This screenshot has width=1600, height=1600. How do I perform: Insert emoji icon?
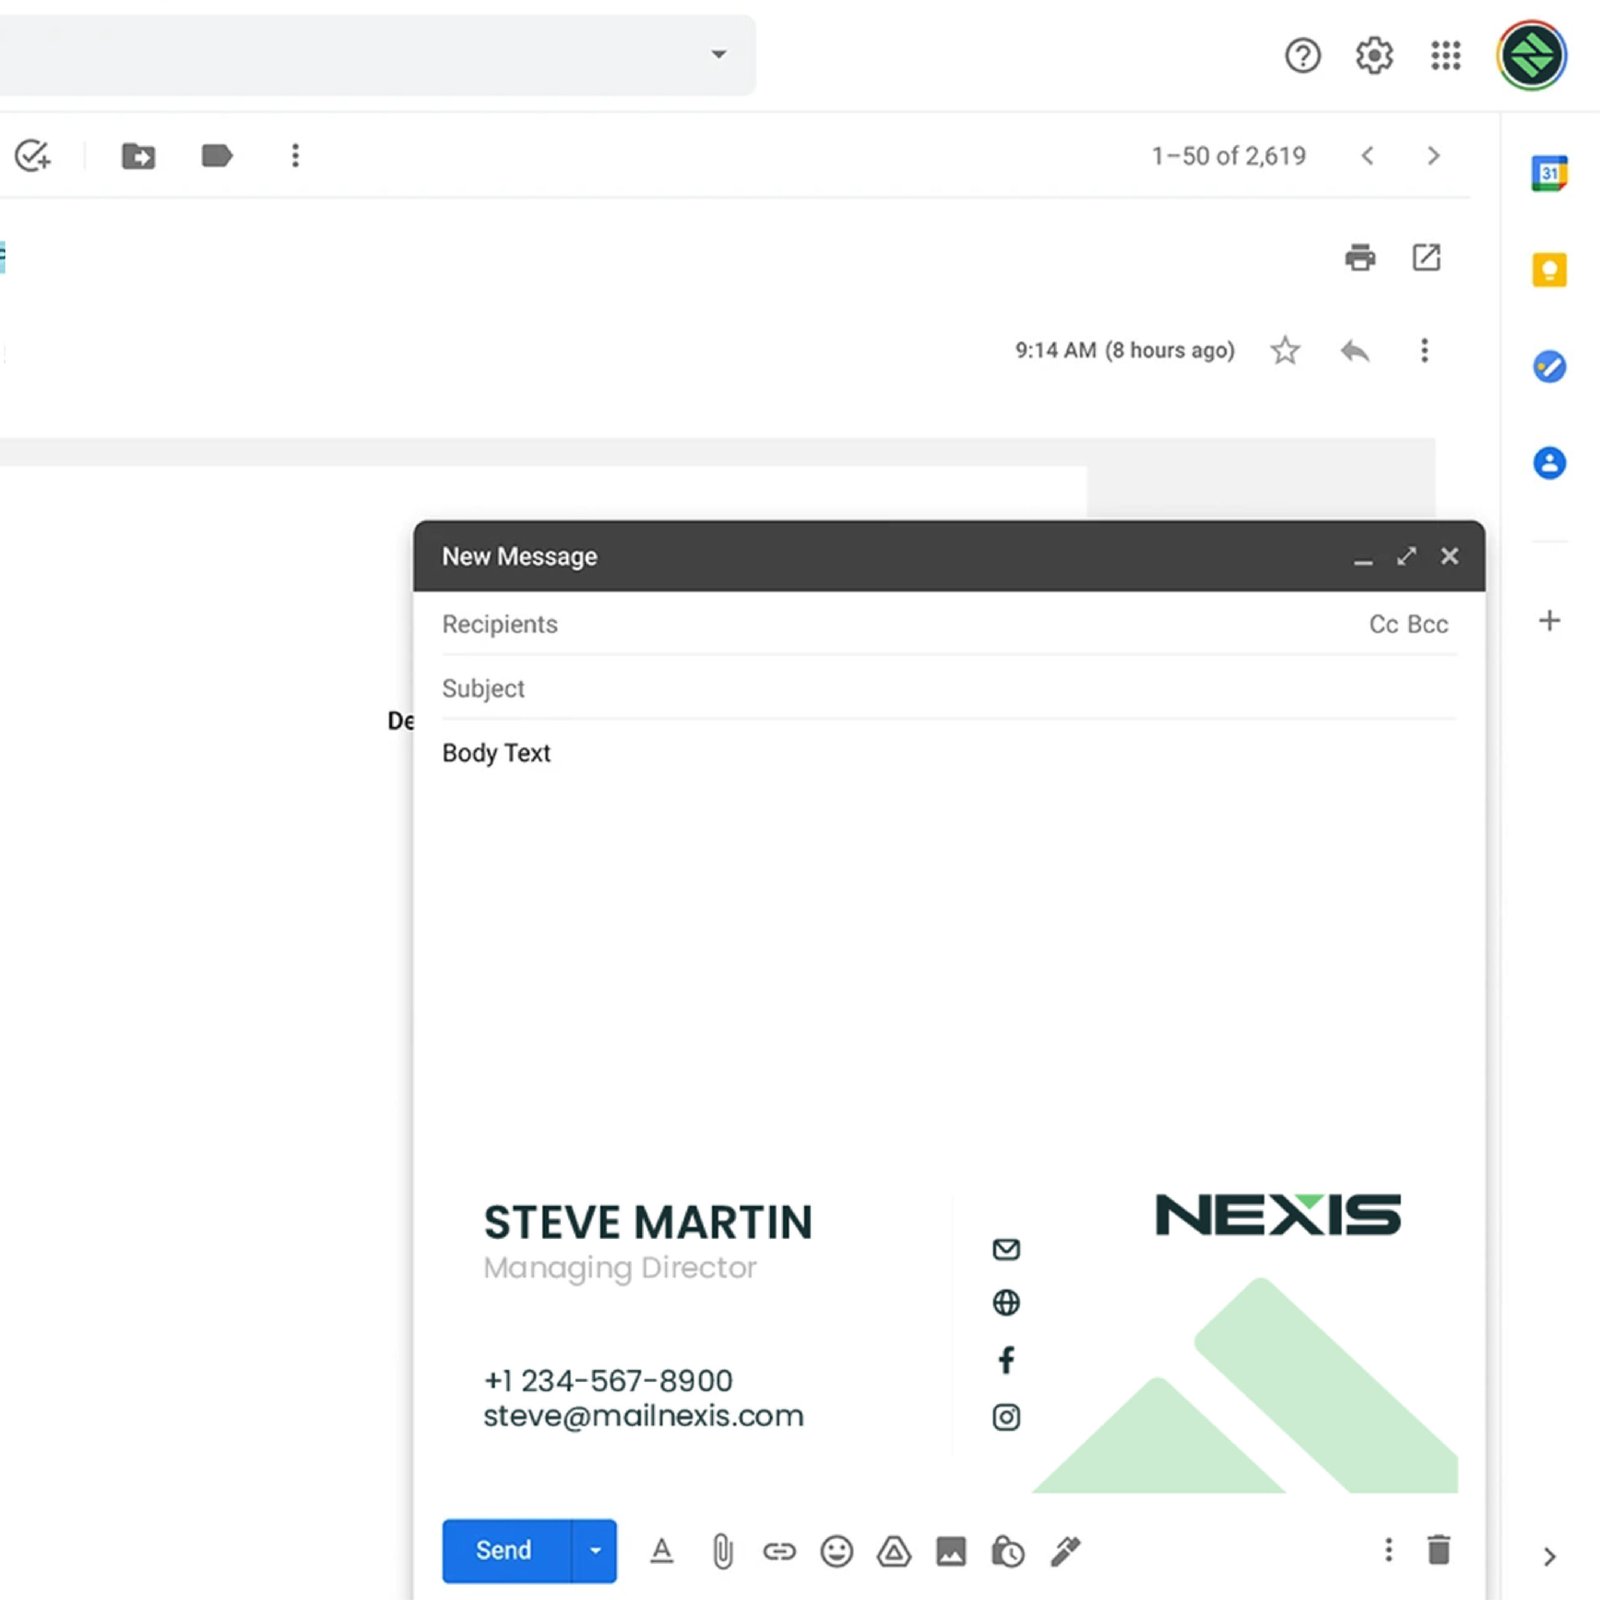coord(836,1551)
